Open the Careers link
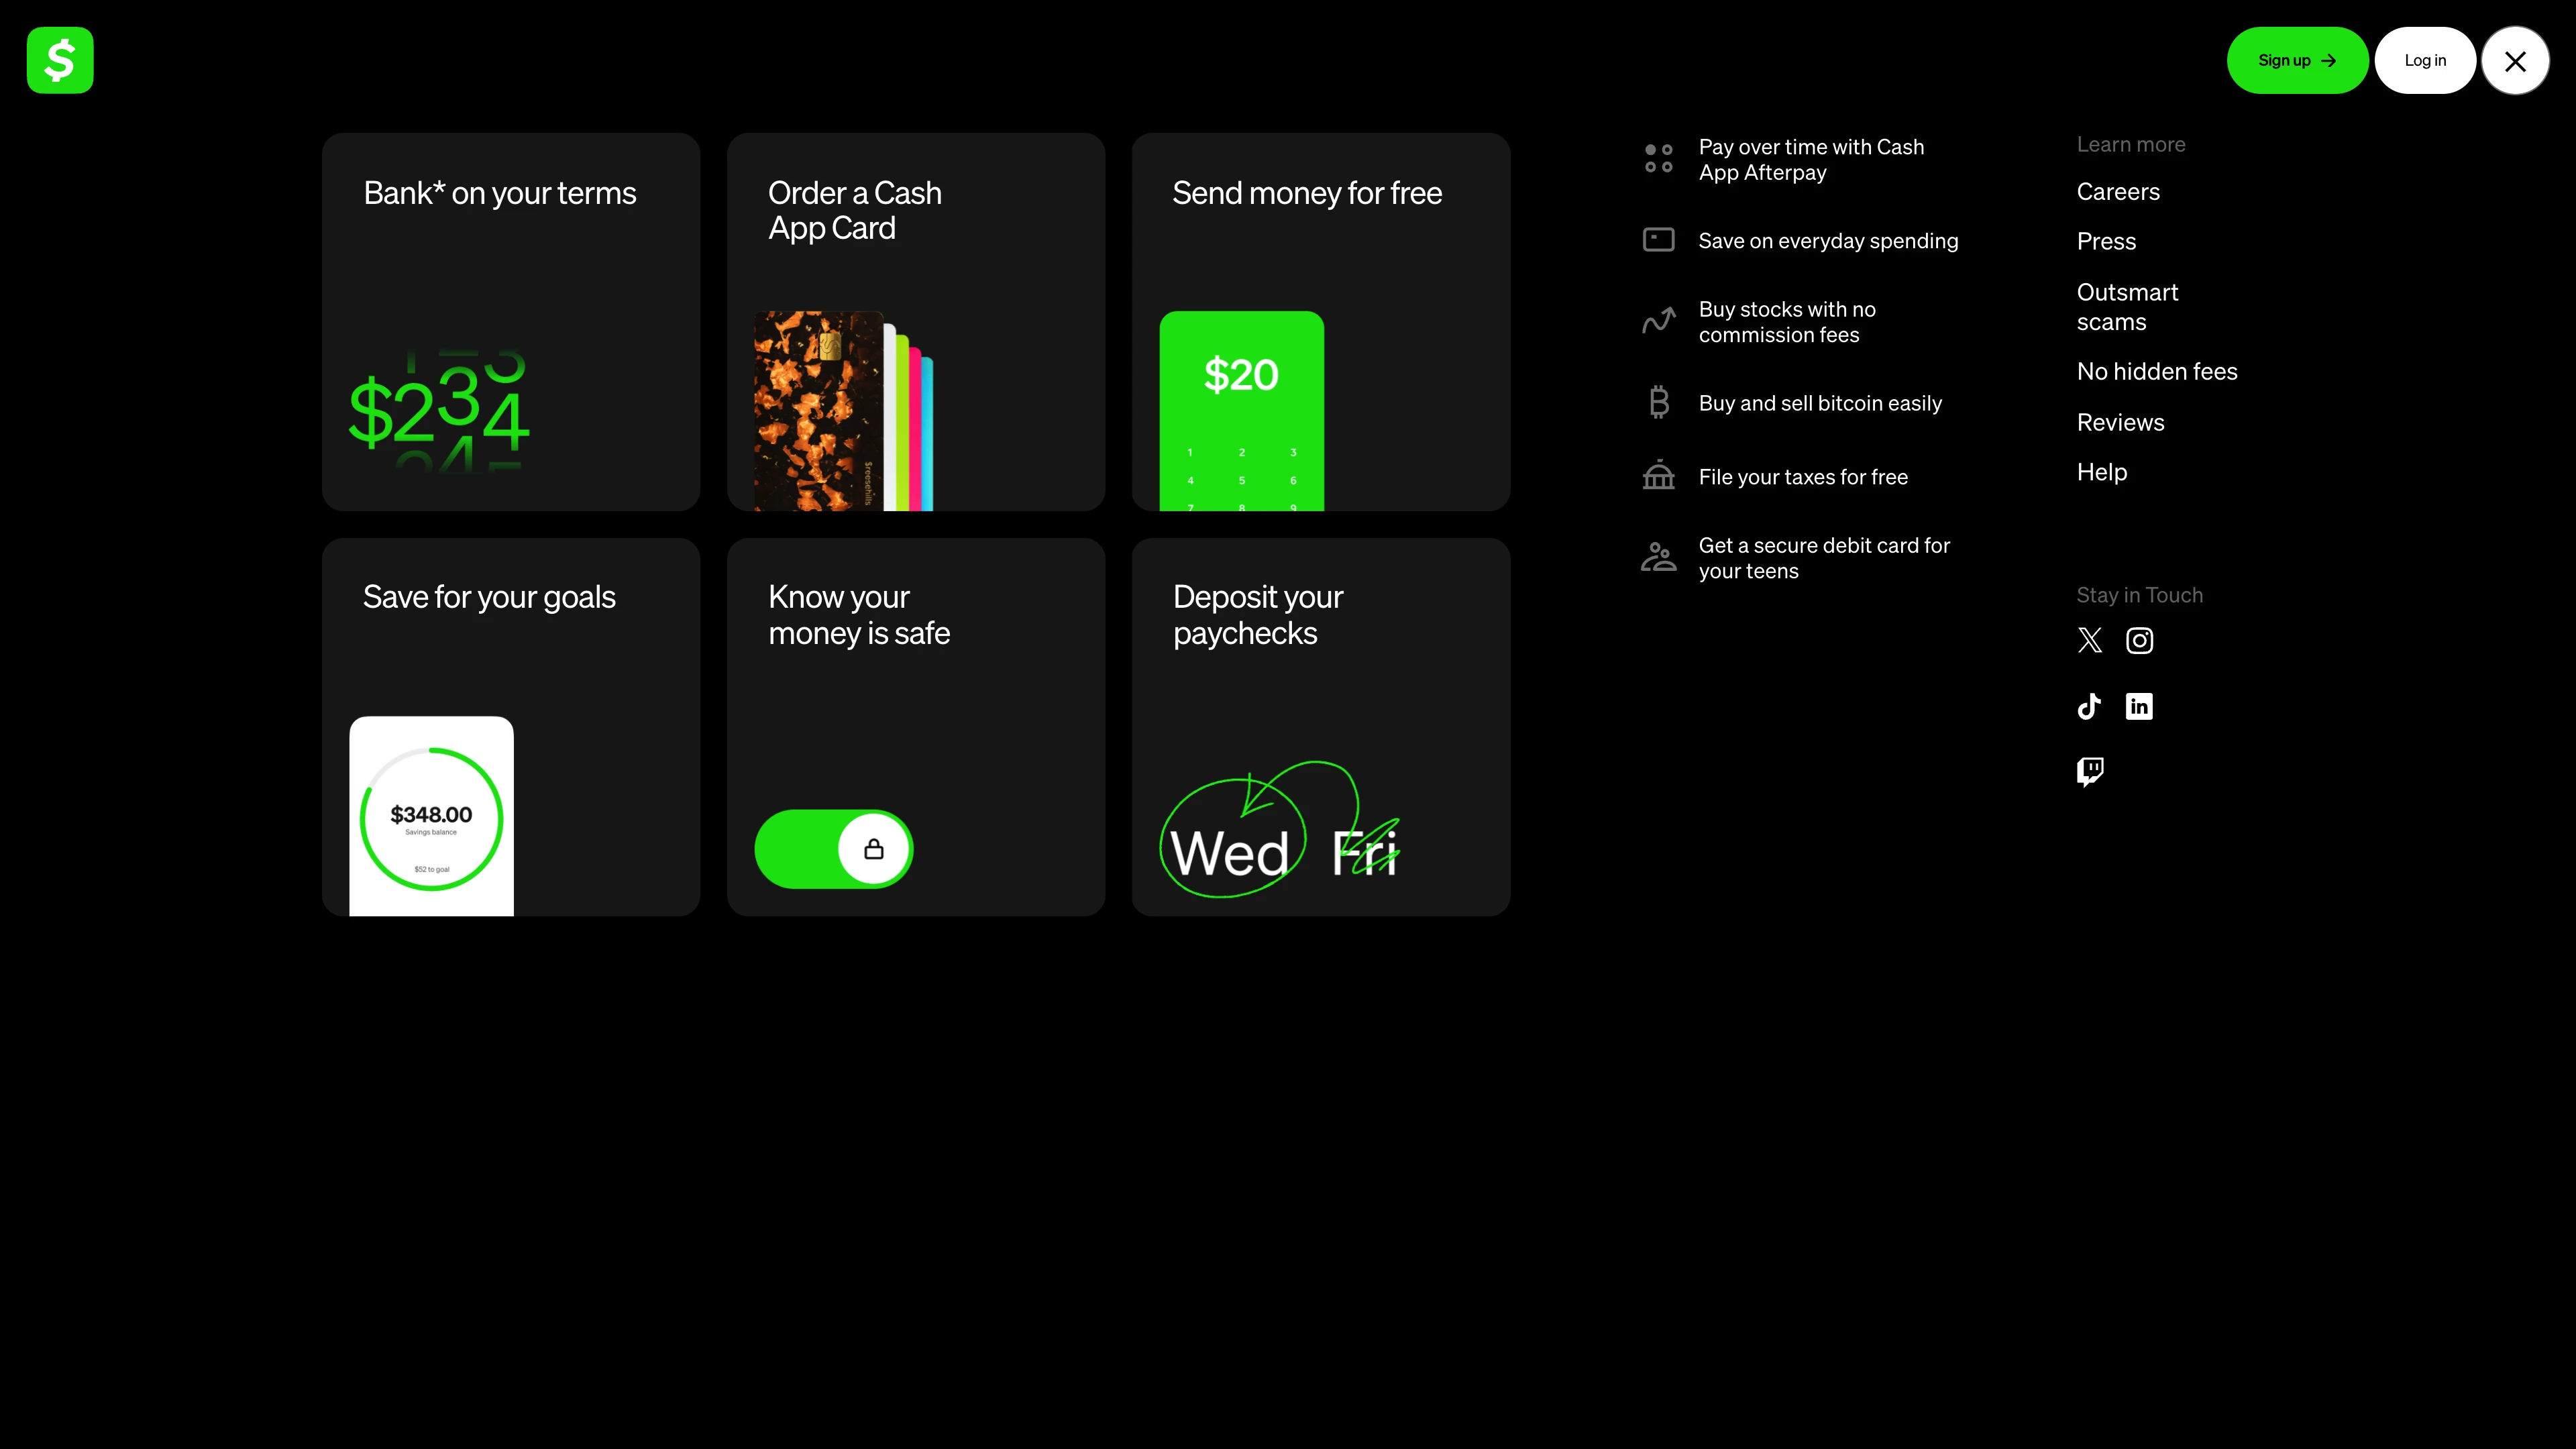 point(2118,192)
